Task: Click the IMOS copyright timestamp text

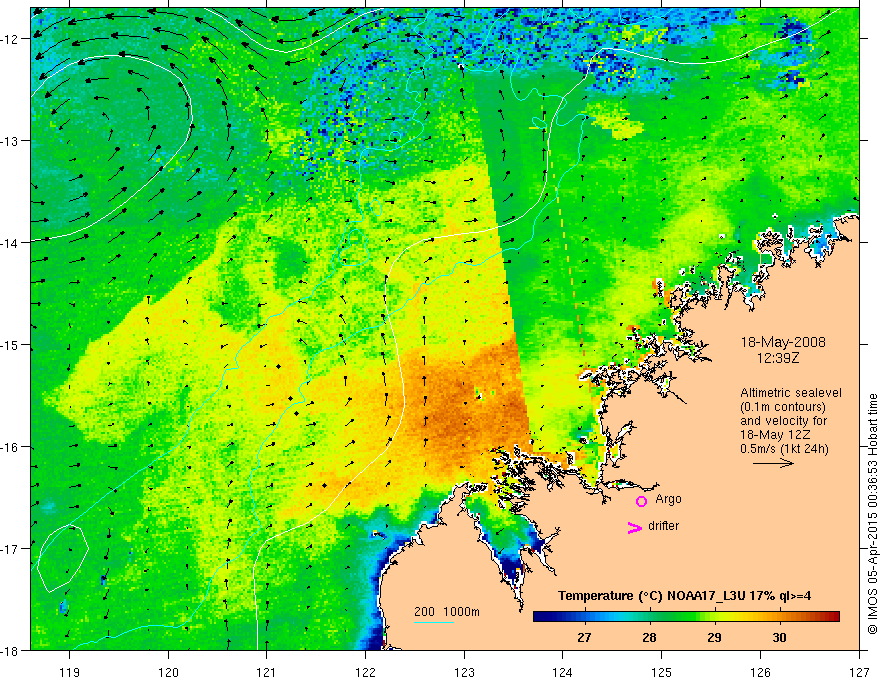Action: 873,514
